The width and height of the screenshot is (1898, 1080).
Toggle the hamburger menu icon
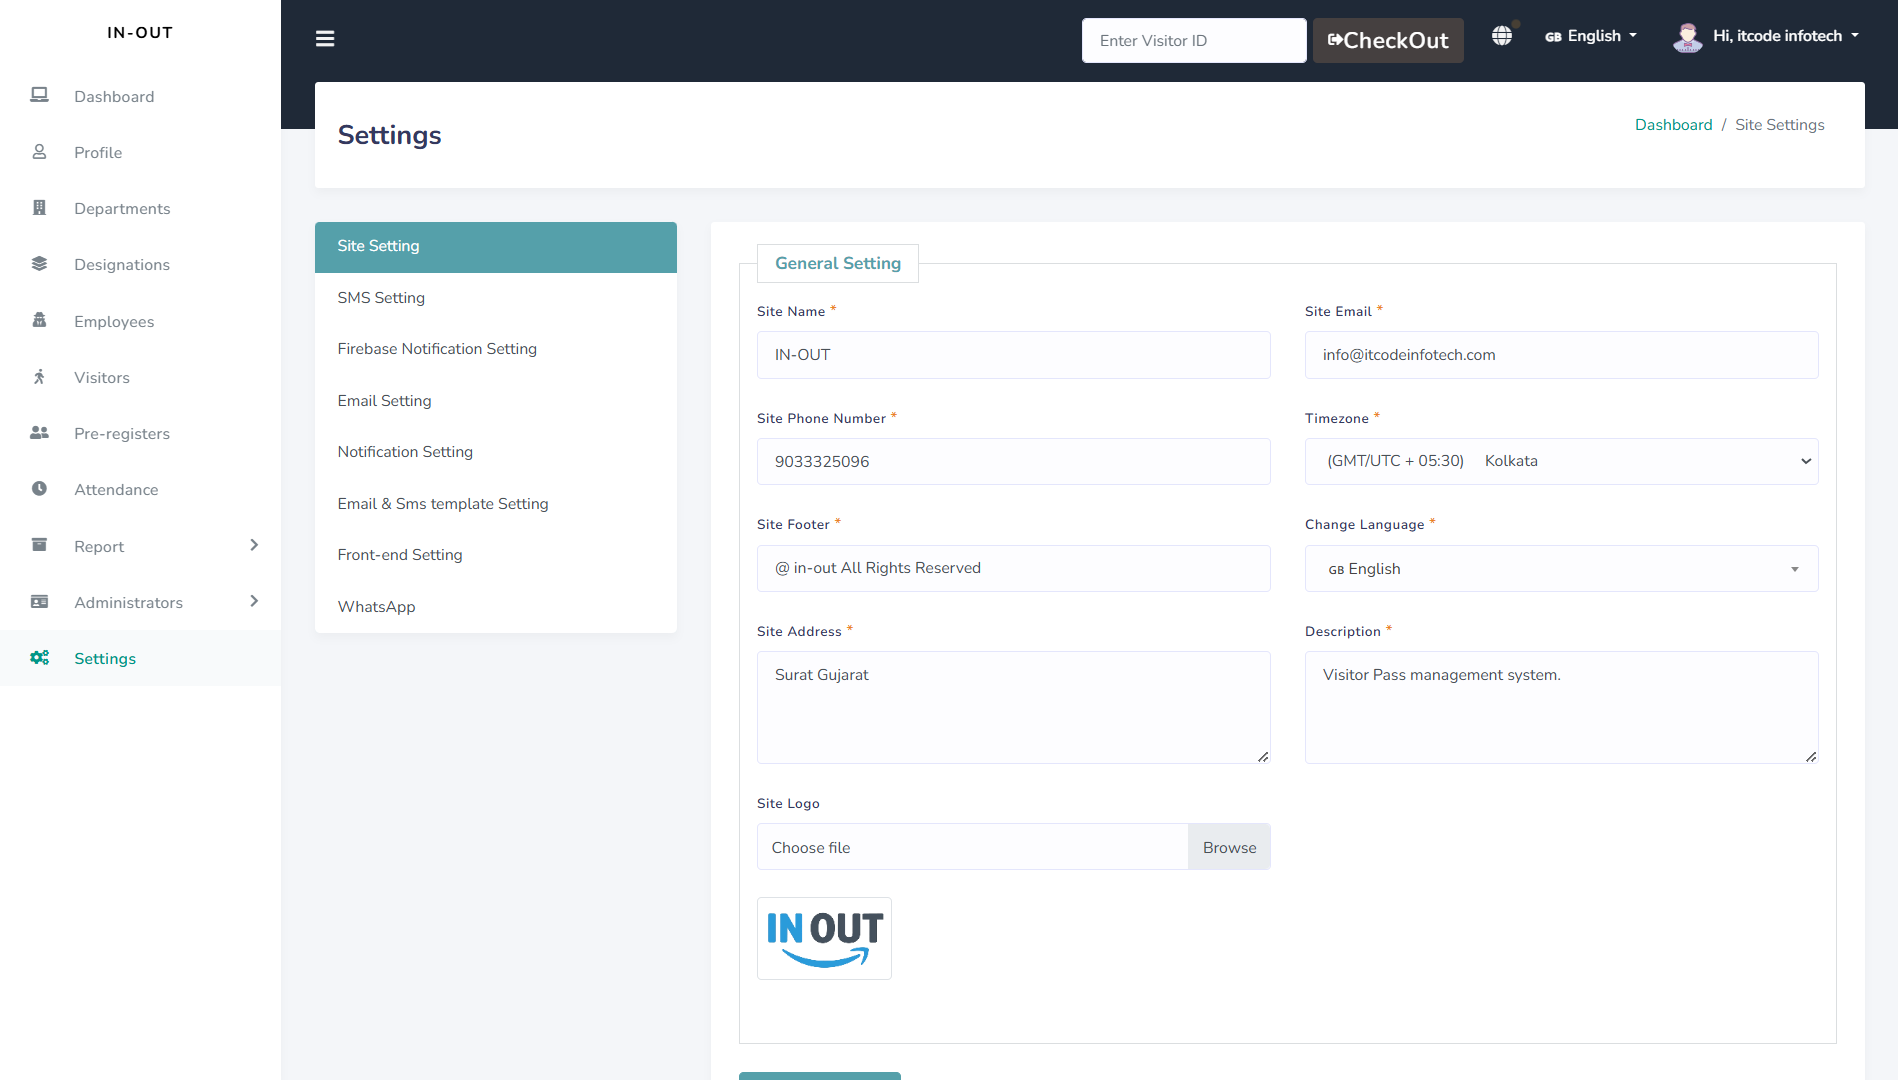click(x=325, y=39)
